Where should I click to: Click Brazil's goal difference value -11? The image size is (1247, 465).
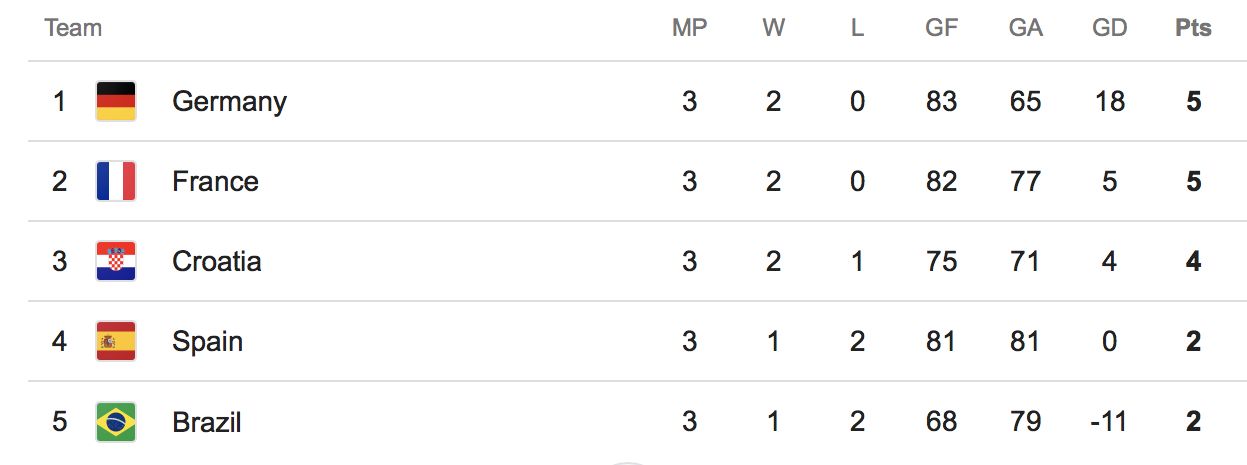click(1109, 422)
